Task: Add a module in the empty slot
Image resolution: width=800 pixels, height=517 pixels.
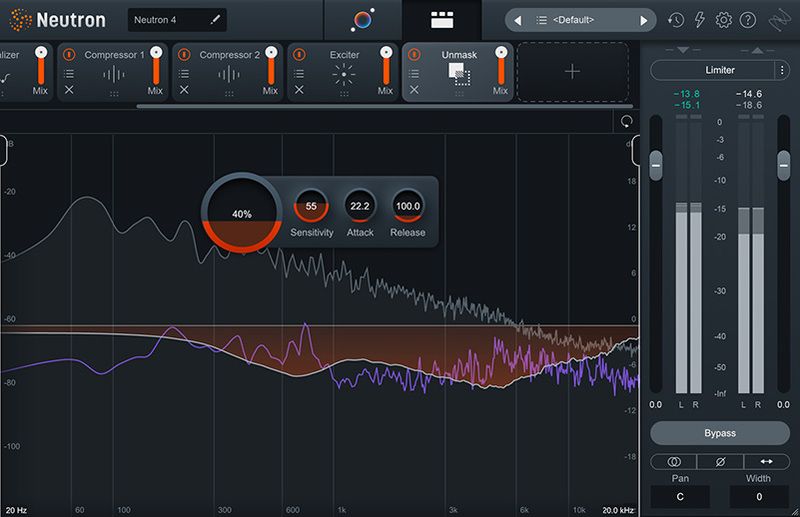Action: pos(572,72)
